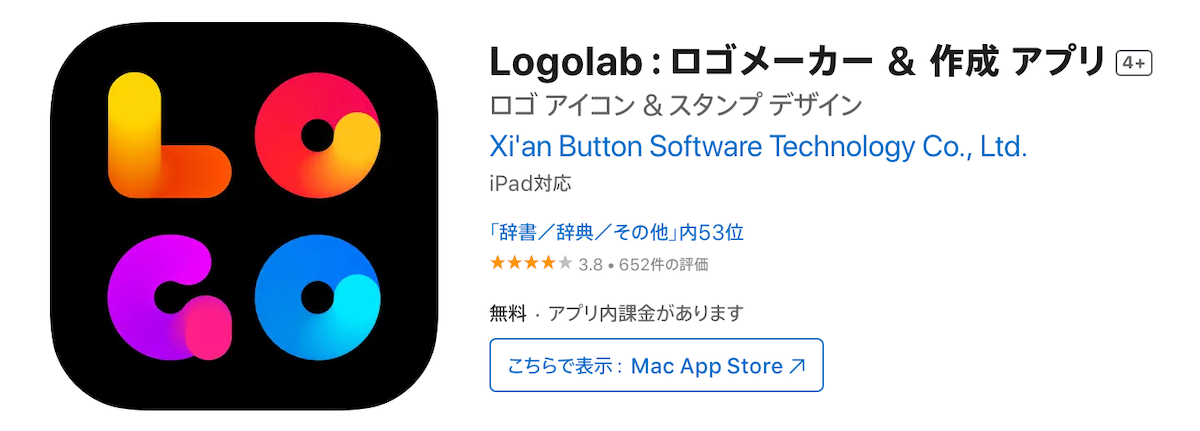The height and width of the screenshot is (431, 1200).
Task: Click the subtitle ロゴ アイコン & スタンプ デザイン
Action: [x=676, y=104]
